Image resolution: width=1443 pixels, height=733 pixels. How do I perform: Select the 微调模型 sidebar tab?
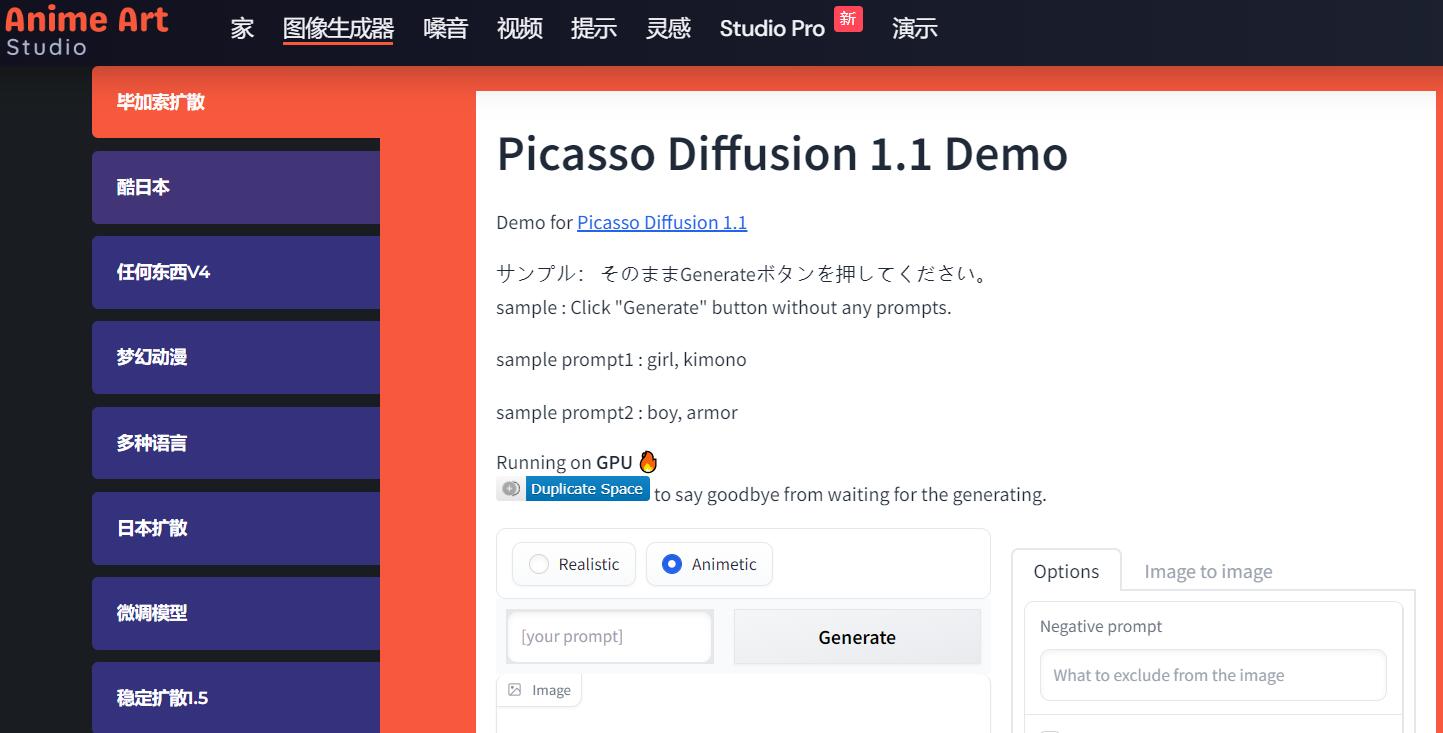[236, 613]
